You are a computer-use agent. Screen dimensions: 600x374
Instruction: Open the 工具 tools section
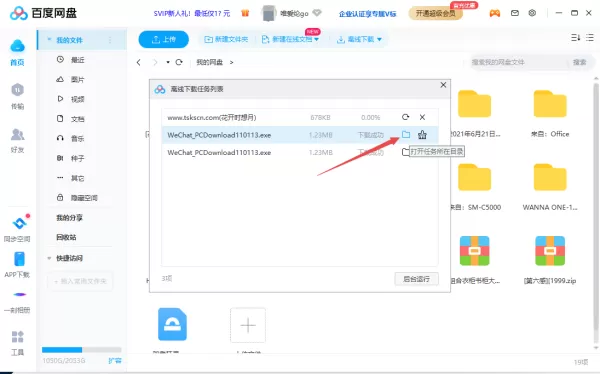pos(17,343)
